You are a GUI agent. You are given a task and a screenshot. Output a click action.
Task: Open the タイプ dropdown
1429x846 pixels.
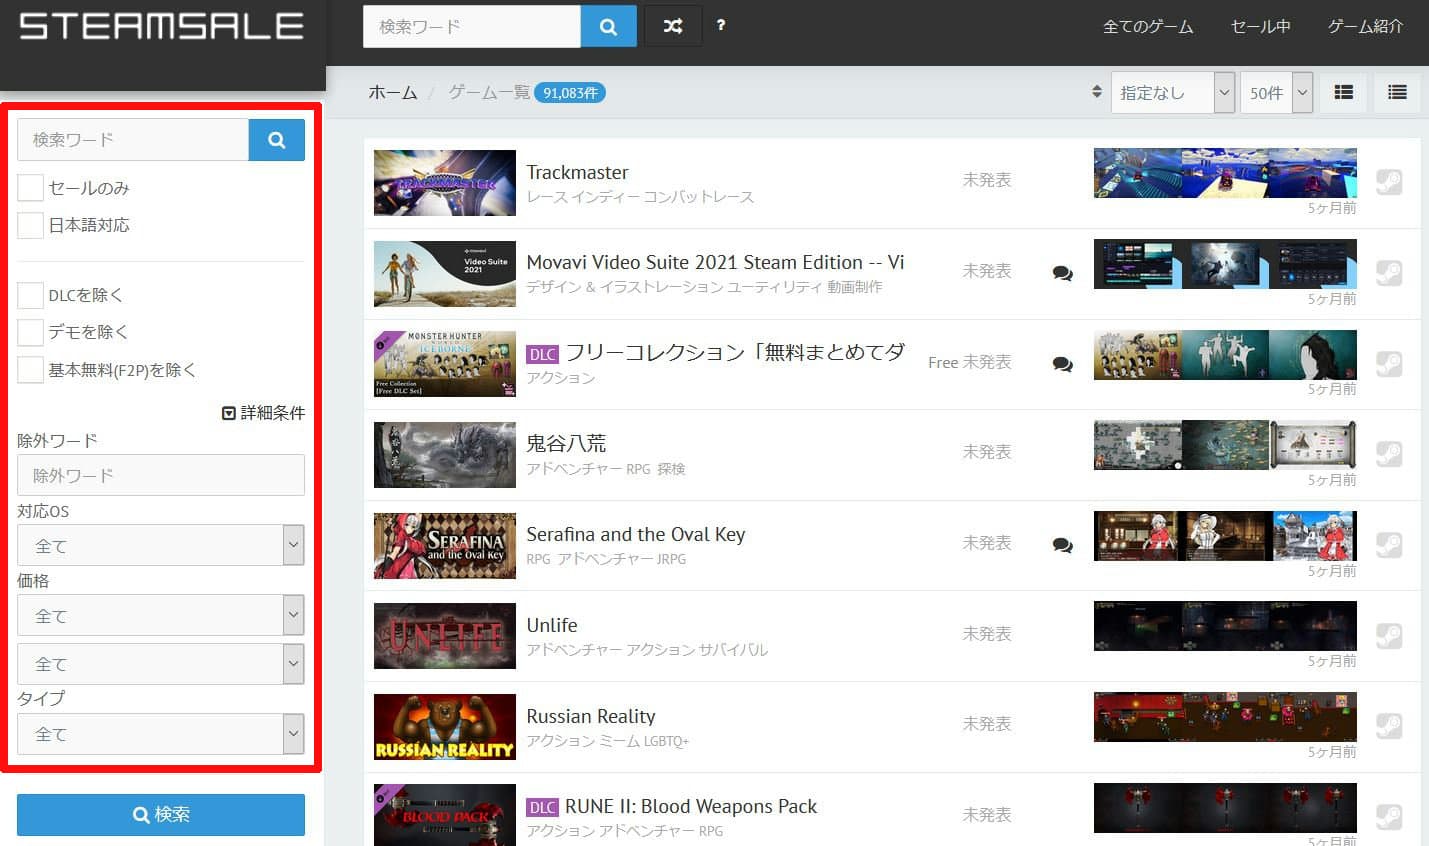(161, 734)
